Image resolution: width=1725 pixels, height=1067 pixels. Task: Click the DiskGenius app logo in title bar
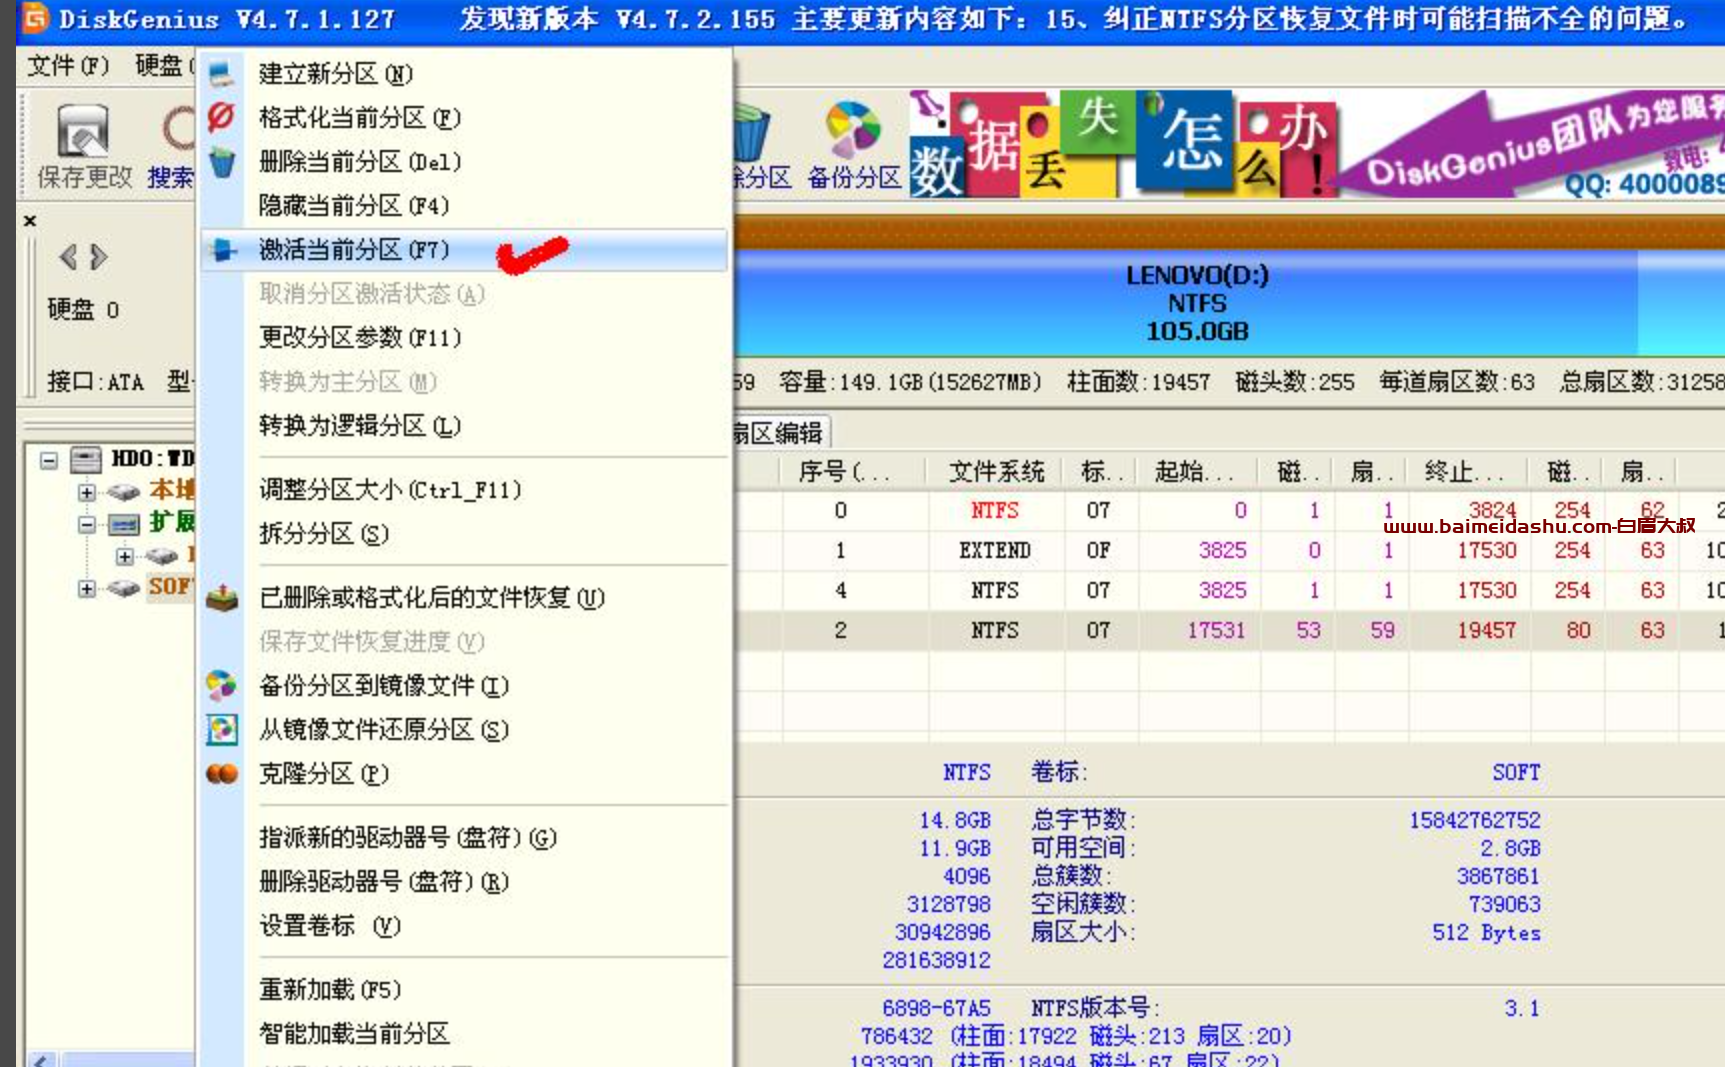click(35, 17)
